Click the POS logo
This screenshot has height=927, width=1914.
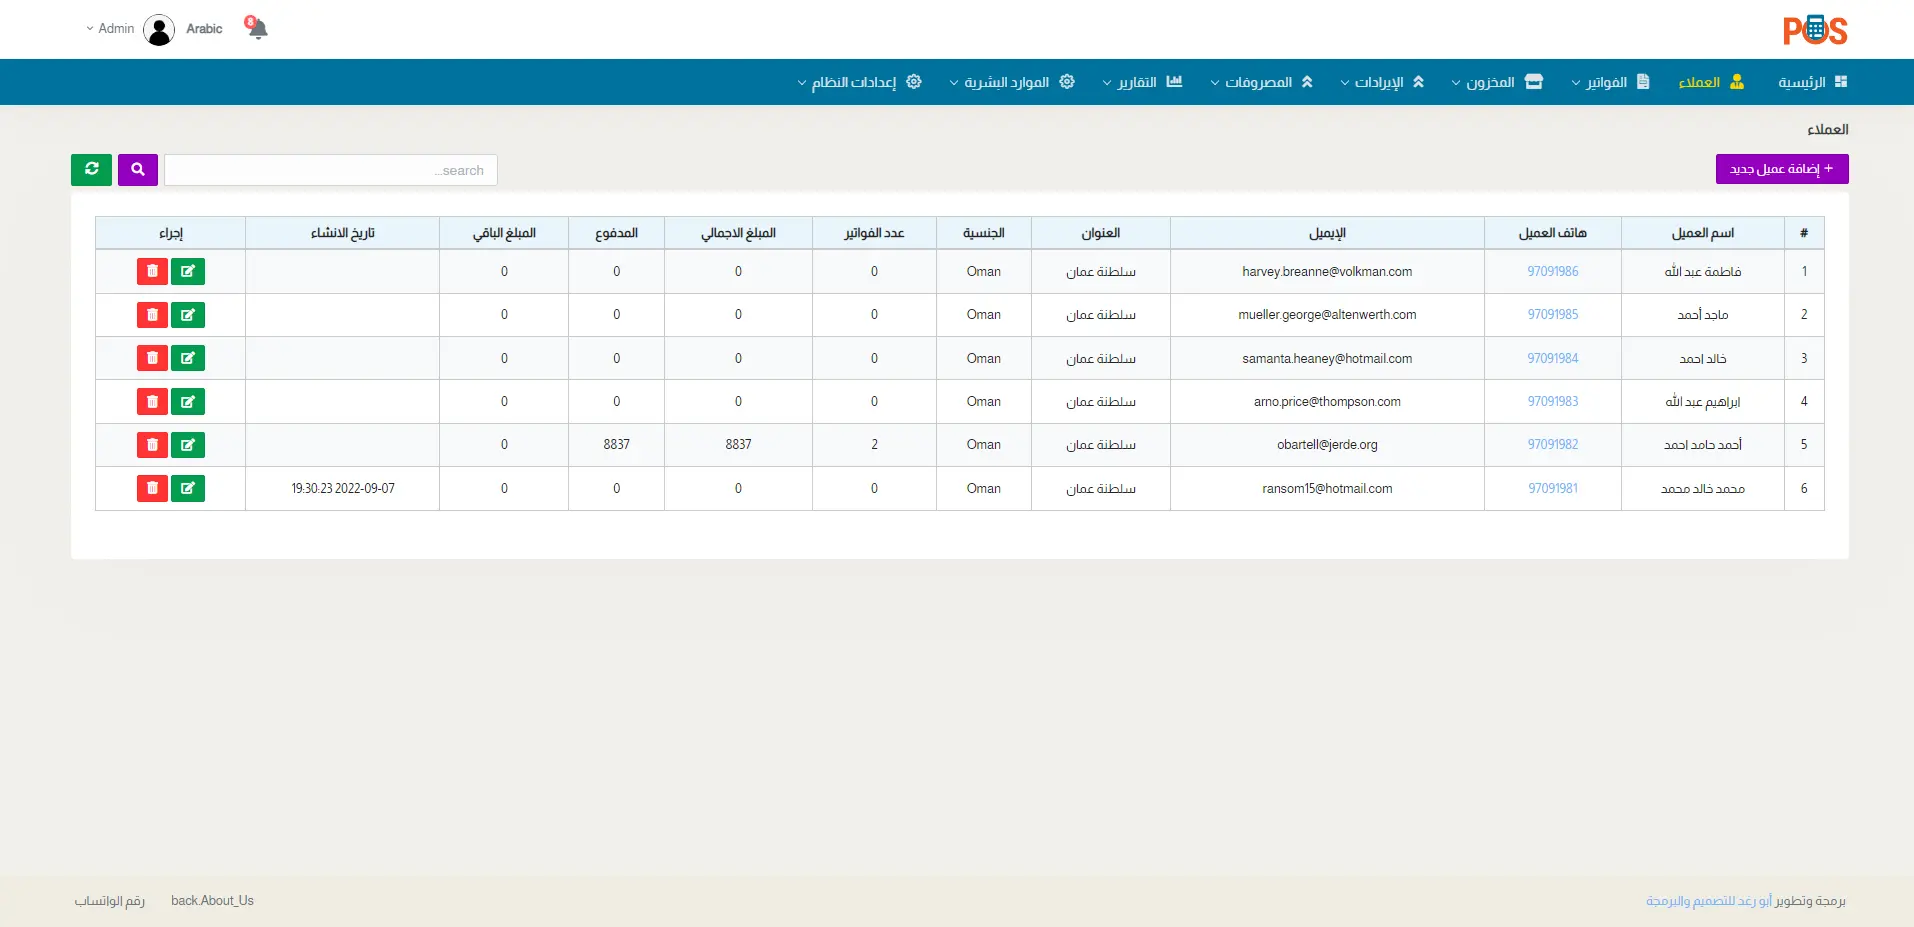click(1814, 30)
